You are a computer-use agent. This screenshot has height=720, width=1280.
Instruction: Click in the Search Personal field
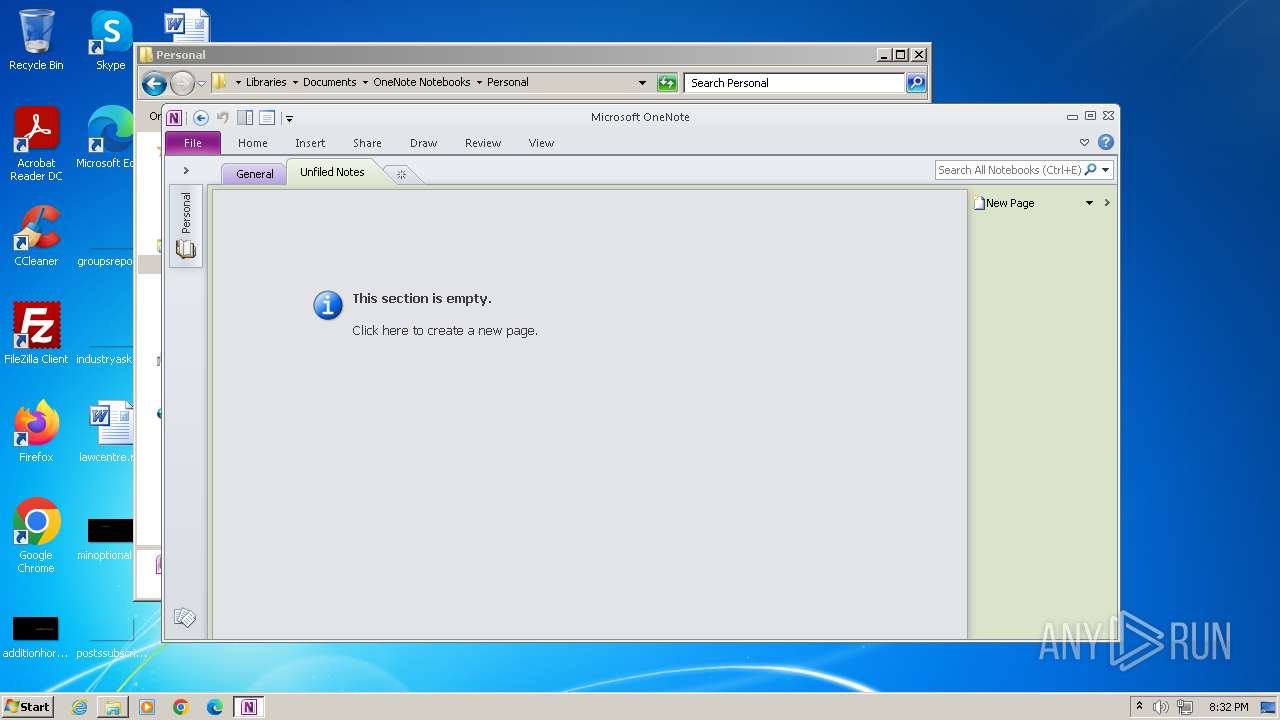[795, 83]
